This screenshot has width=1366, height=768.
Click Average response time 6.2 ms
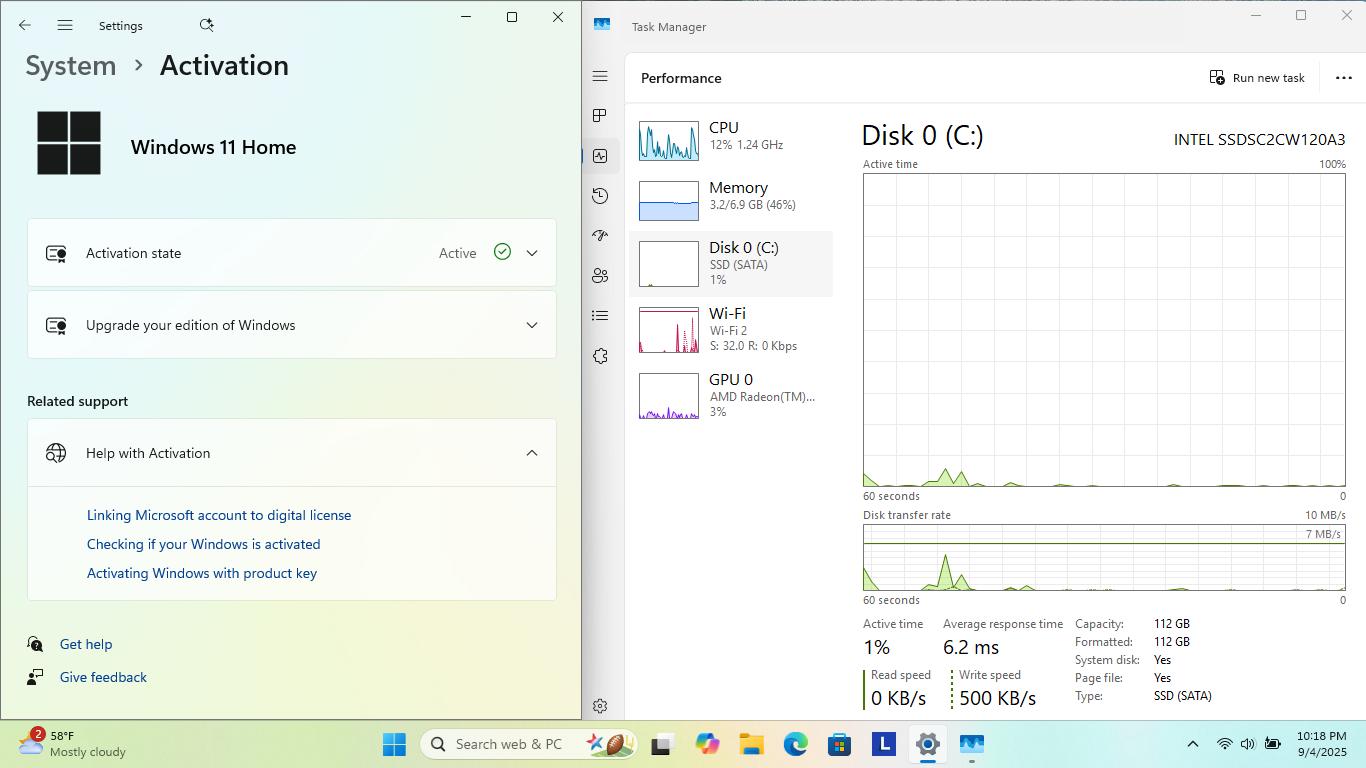[971, 648]
